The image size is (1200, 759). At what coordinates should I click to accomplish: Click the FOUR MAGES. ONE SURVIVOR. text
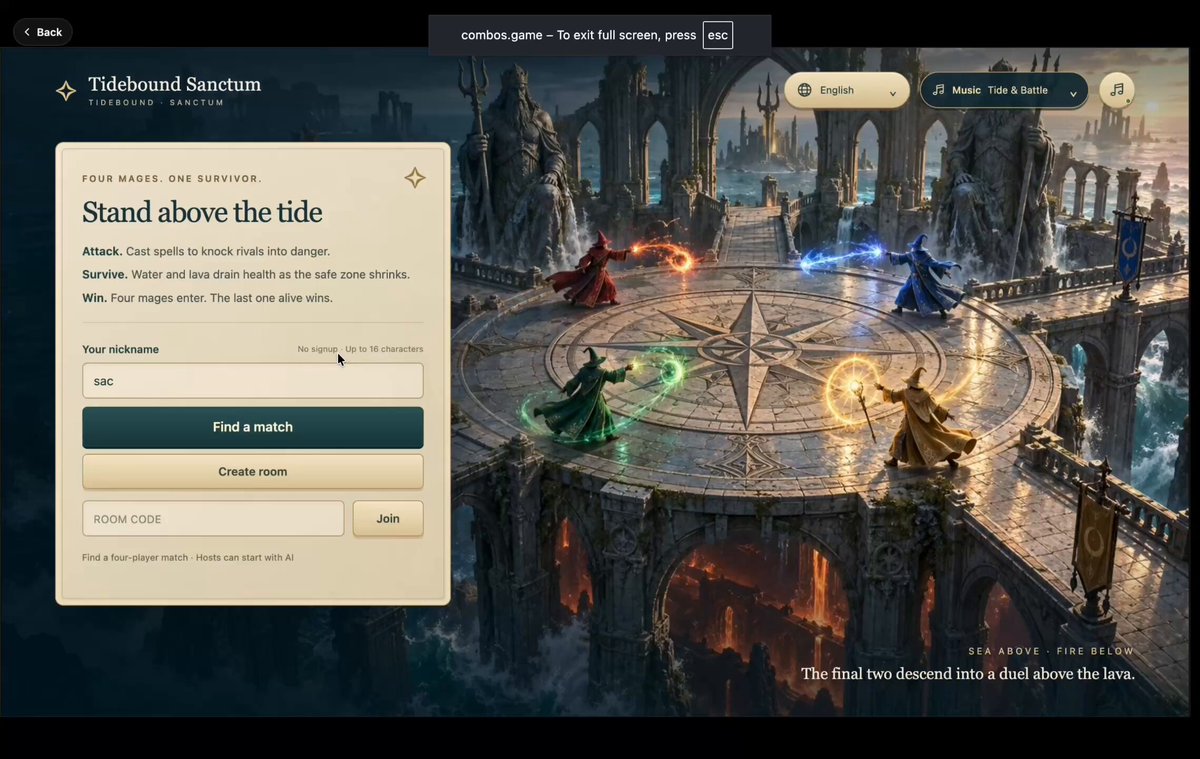tap(172, 179)
